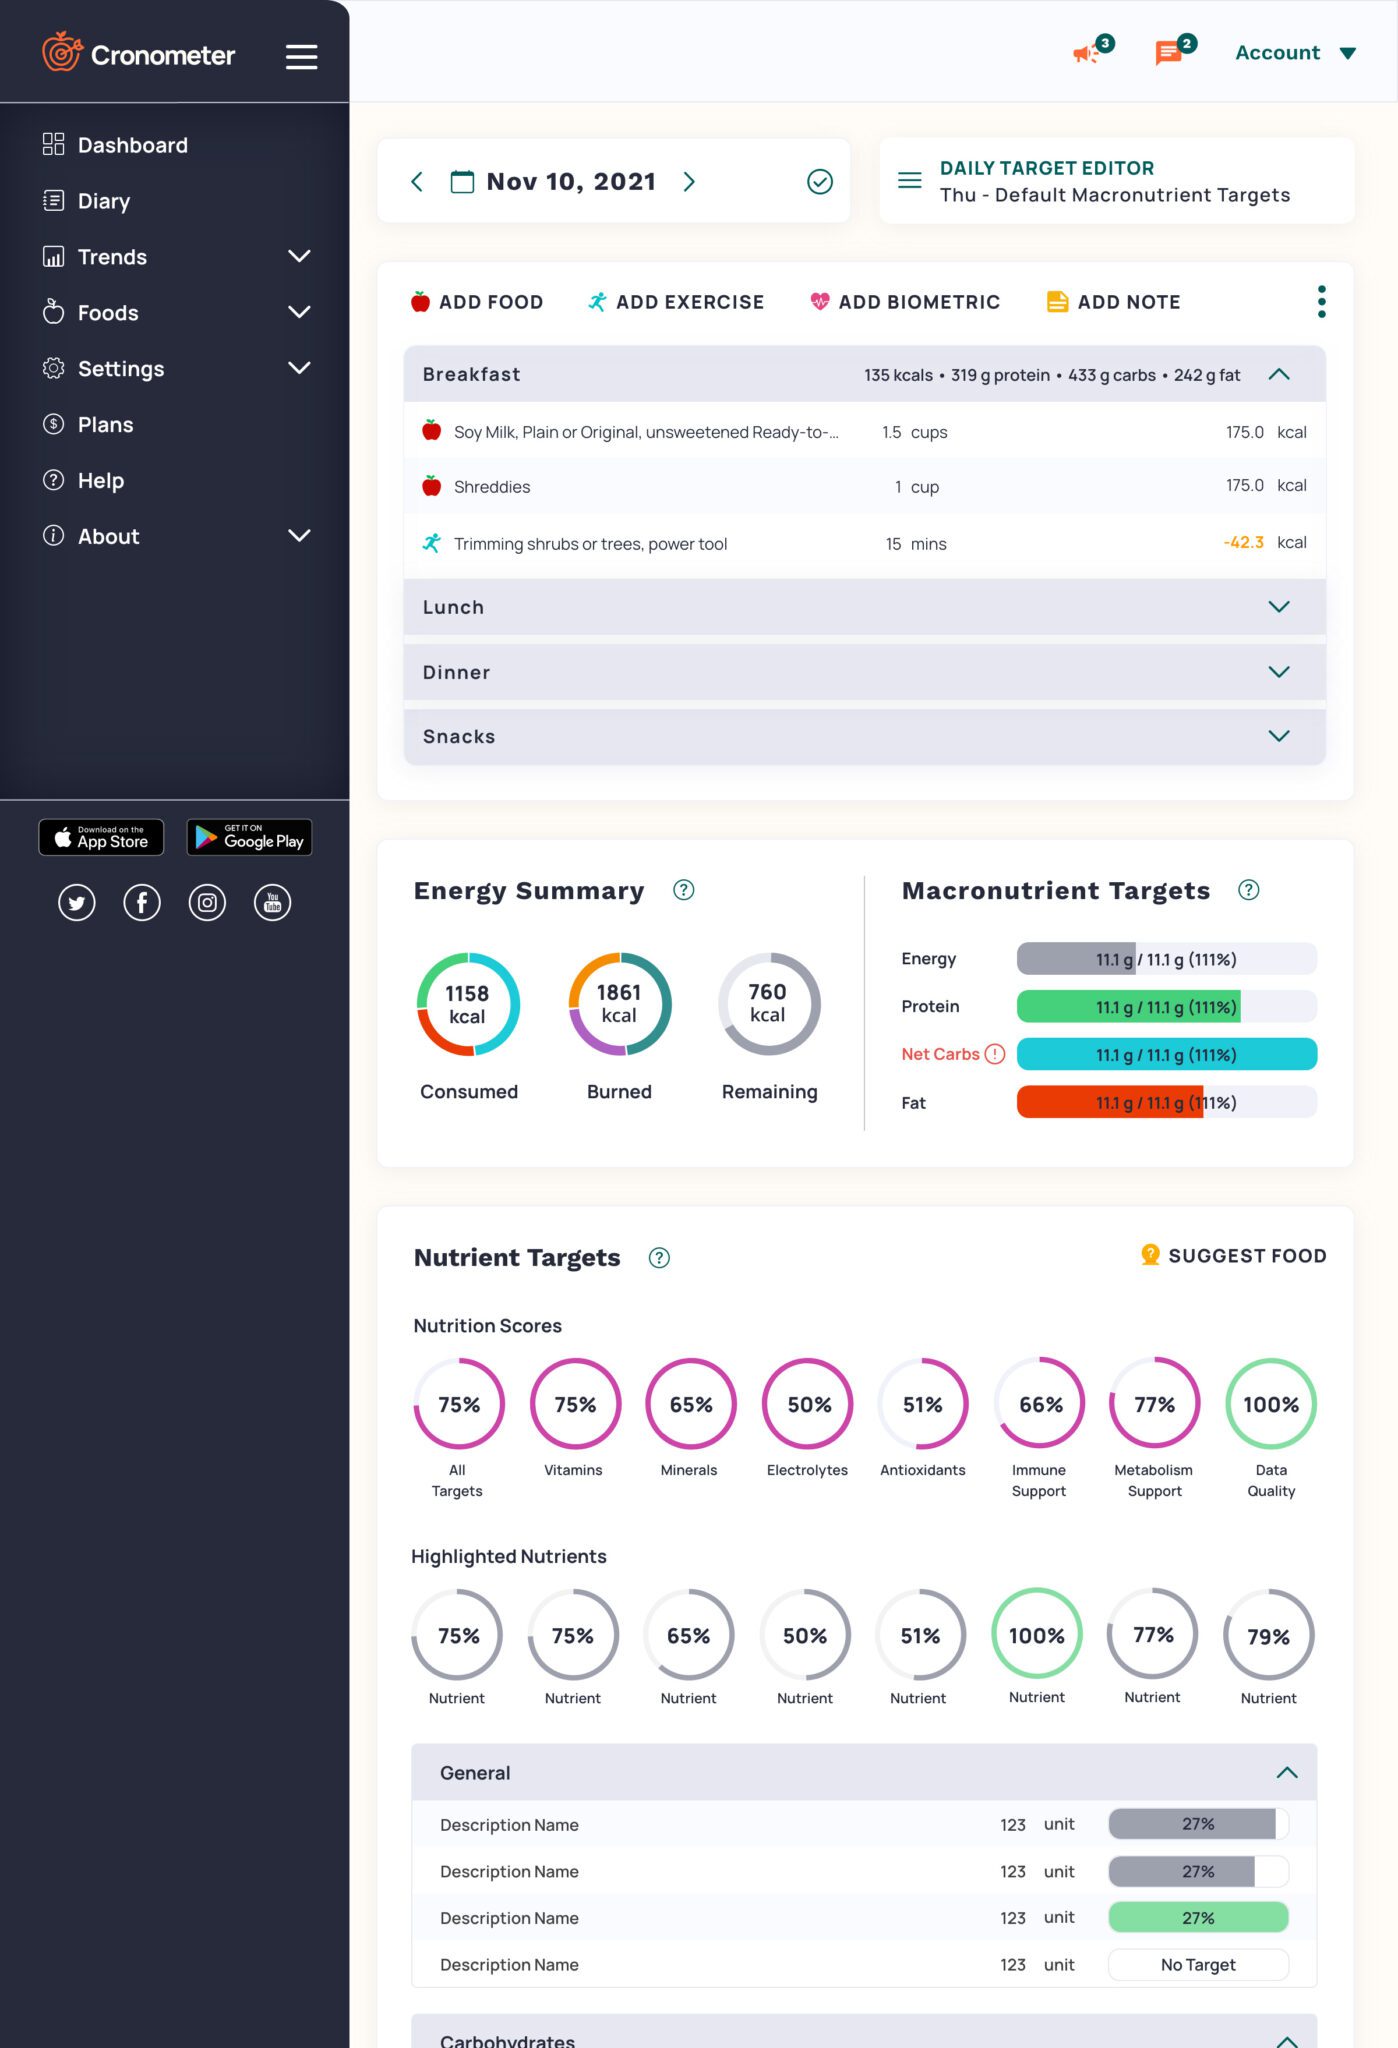The width and height of the screenshot is (1398, 2048).
Task: Visit Cronometer's Instagram page
Action: [207, 903]
